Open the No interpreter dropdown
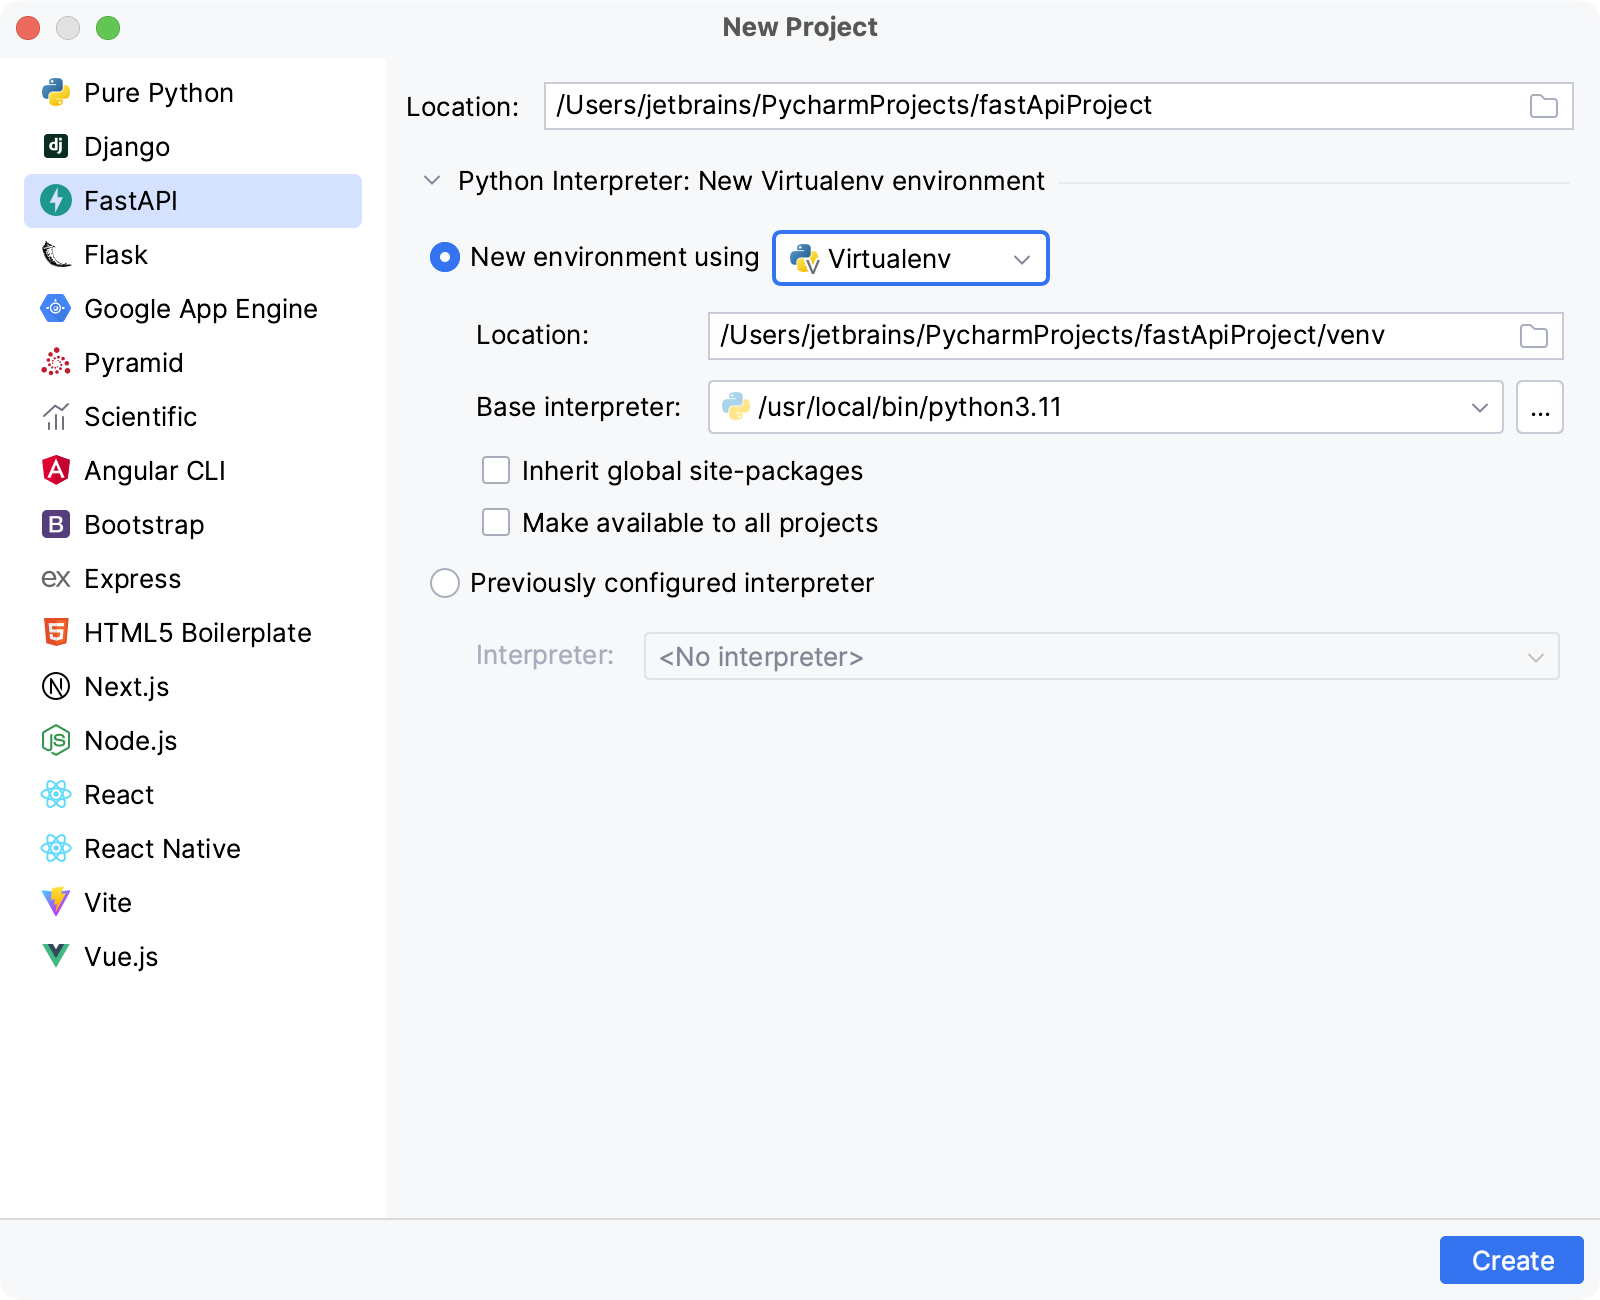Viewport: 1600px width, 1300px height. click(1102, 656)
